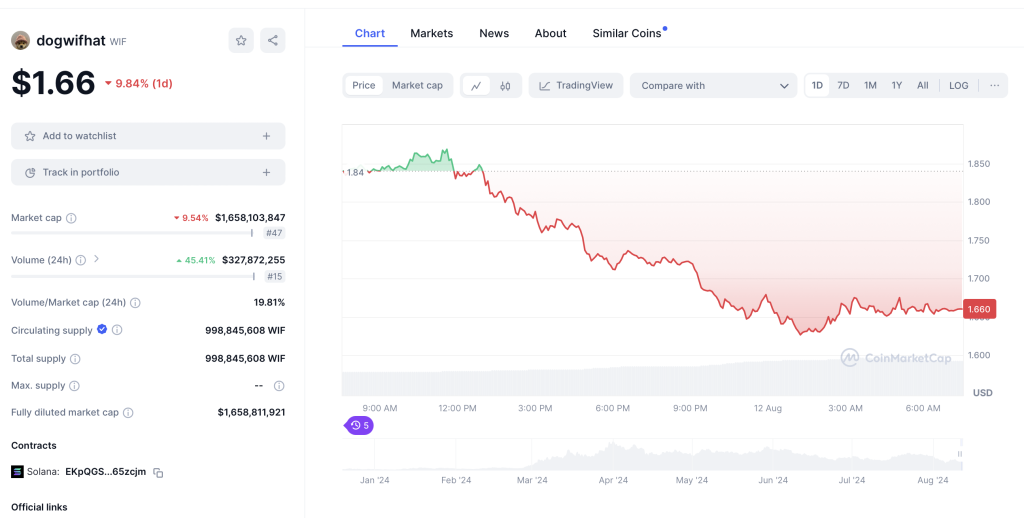
Task: Click the Solana contract address link
Action: click(106, 472)
